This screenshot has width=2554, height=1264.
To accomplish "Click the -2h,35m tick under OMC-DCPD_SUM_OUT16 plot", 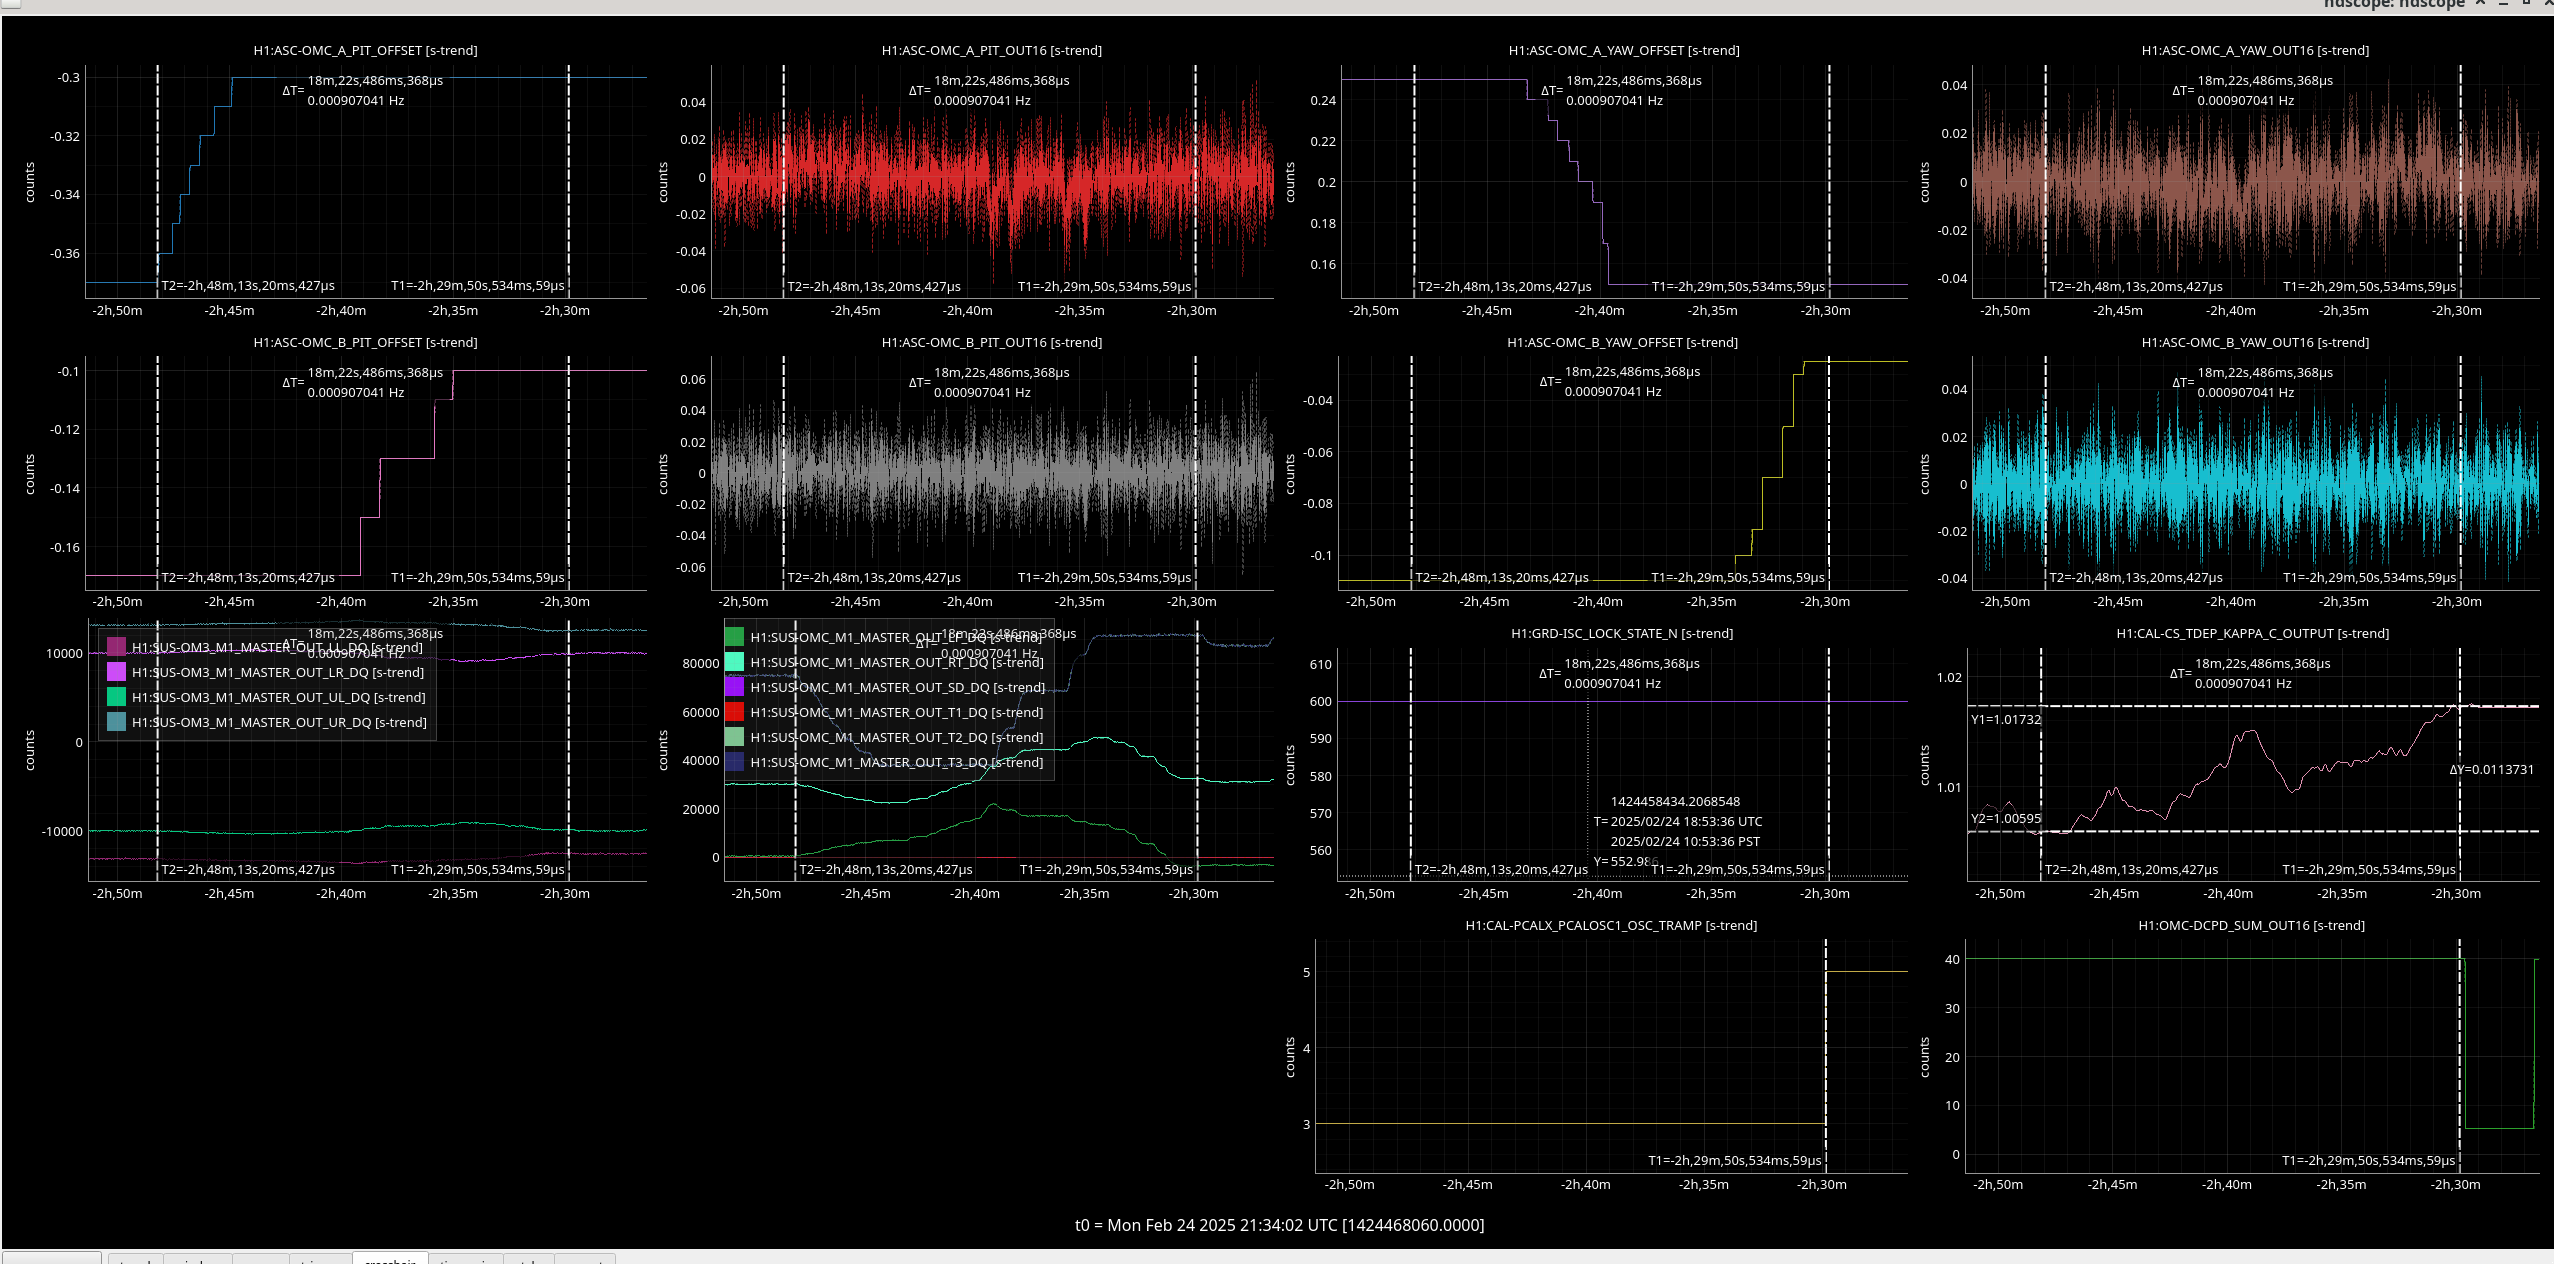I will (x=2341, y=1184).
